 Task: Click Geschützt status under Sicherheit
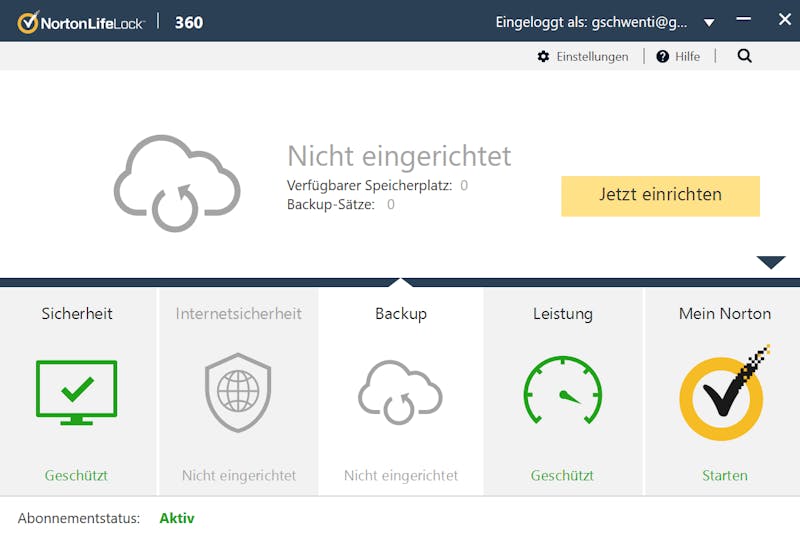coord(77,475)
